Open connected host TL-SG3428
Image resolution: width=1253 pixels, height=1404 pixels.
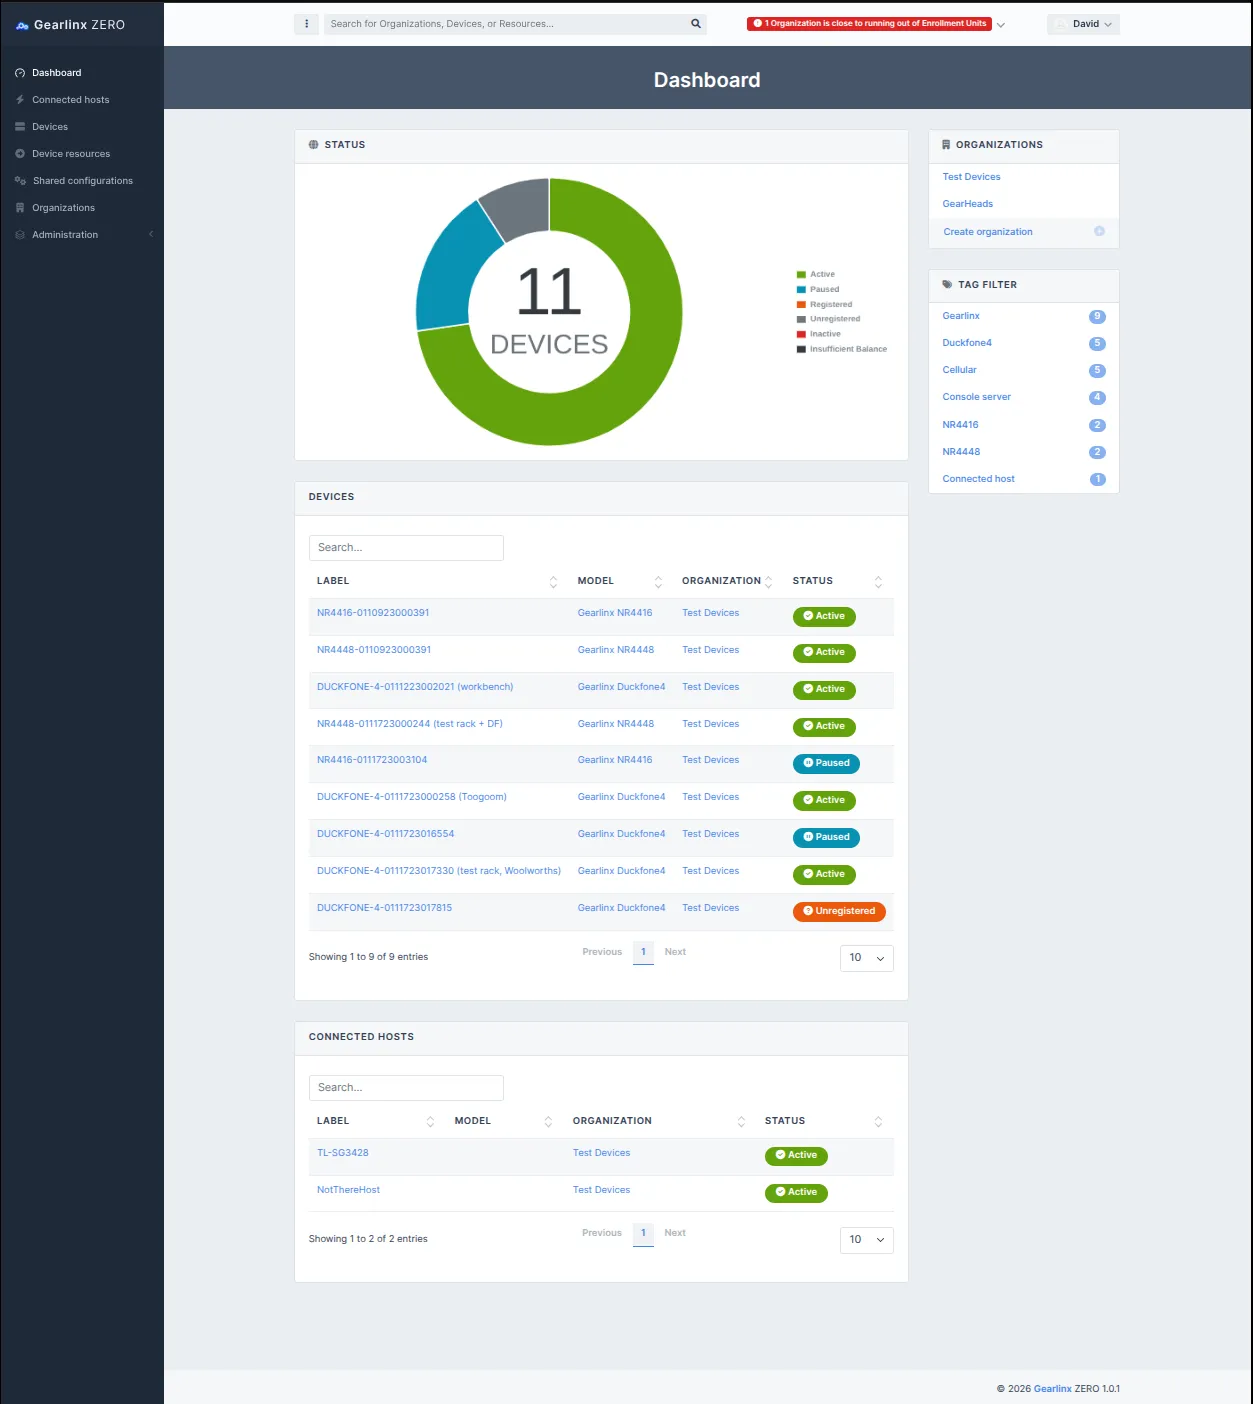343,1153
